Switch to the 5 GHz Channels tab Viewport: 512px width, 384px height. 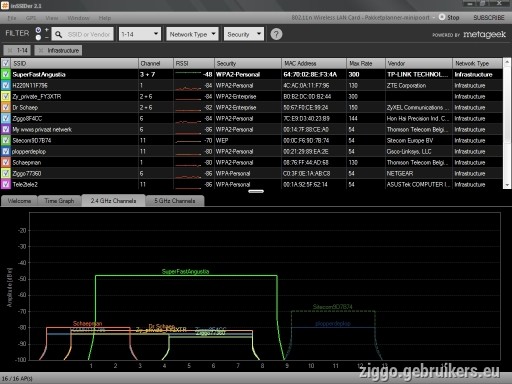(x=175, y=201)
